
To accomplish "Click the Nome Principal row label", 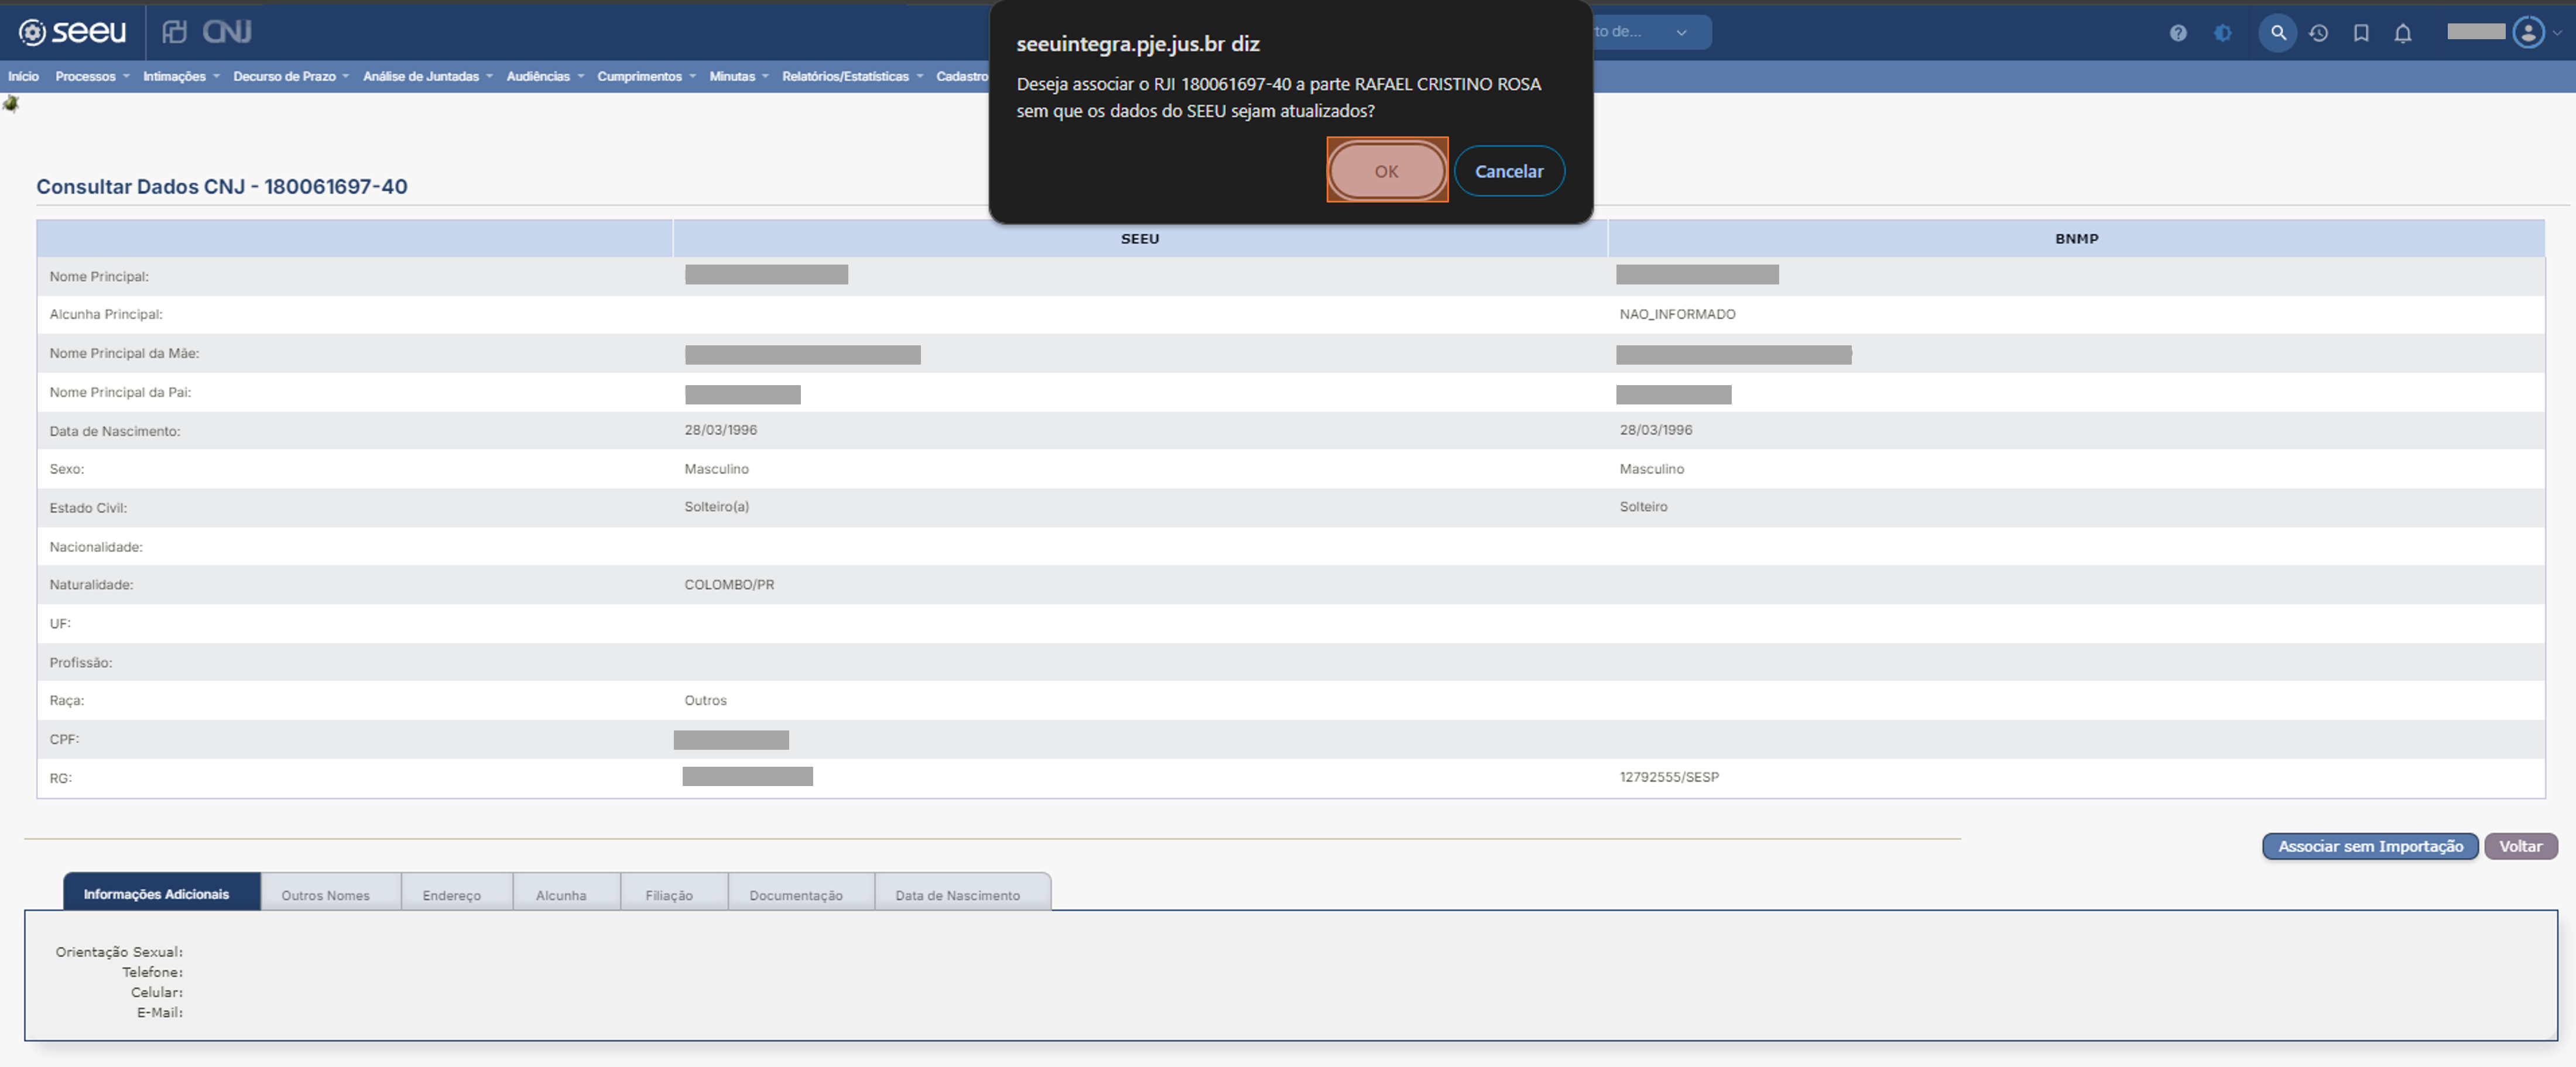I will coord(99,276).
